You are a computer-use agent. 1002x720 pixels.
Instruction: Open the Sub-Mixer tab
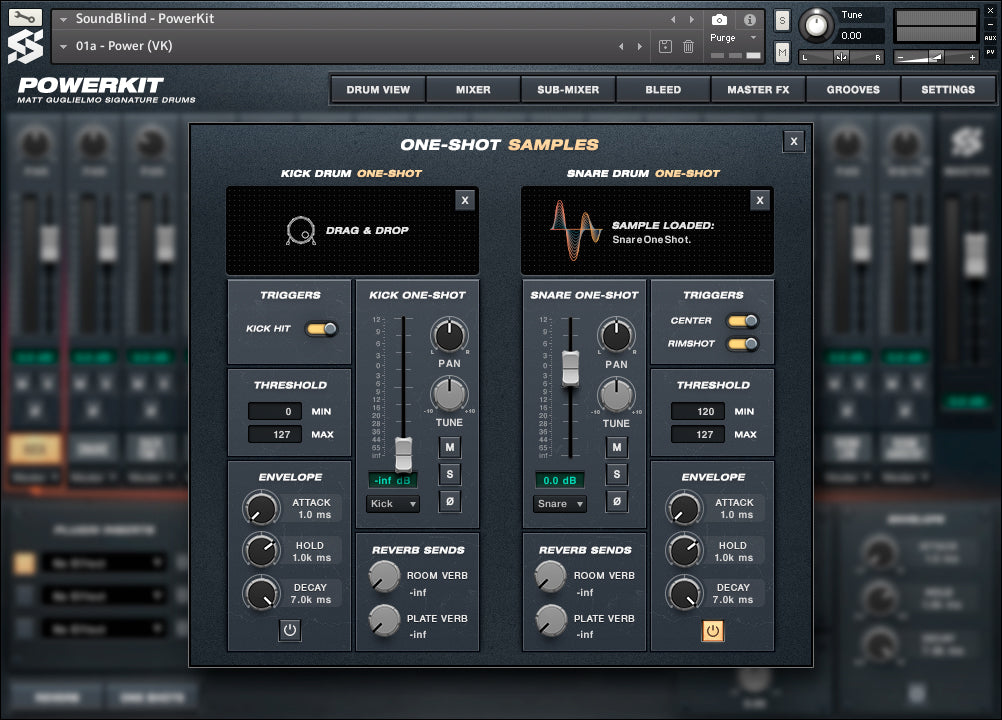568,89
